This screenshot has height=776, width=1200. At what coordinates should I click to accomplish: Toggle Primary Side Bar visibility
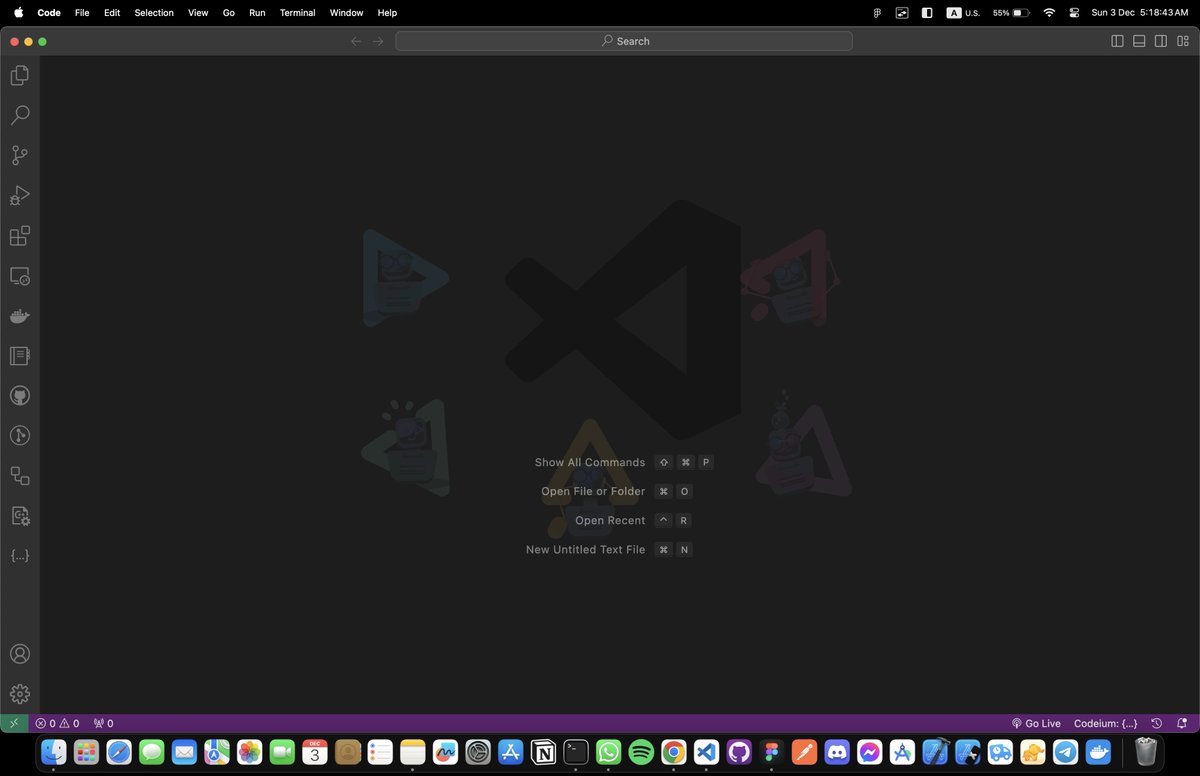1117,41
